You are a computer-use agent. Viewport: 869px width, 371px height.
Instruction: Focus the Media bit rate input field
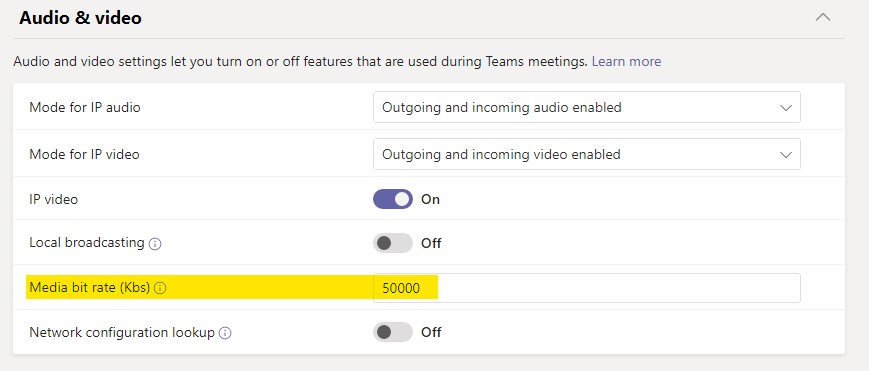(586, 288)
